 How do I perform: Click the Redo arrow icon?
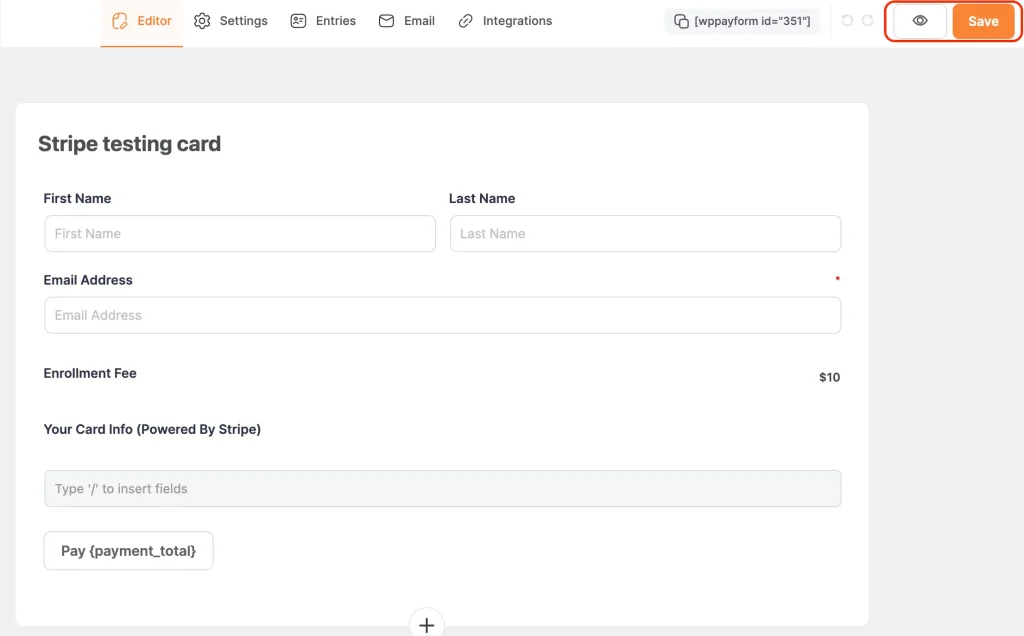(x=866, y=20)
